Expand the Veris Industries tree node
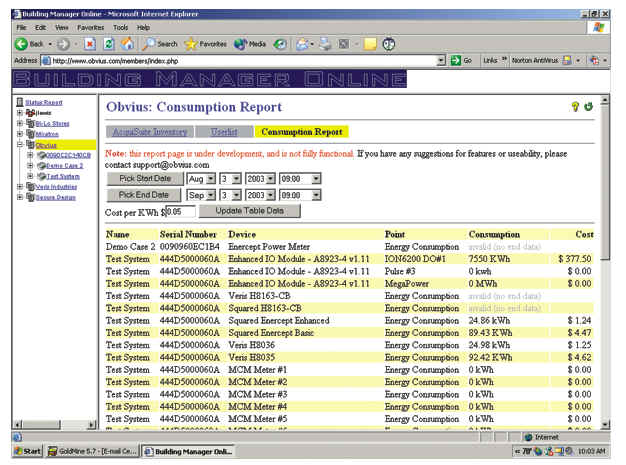626x465 pixels. coord(20,186)
